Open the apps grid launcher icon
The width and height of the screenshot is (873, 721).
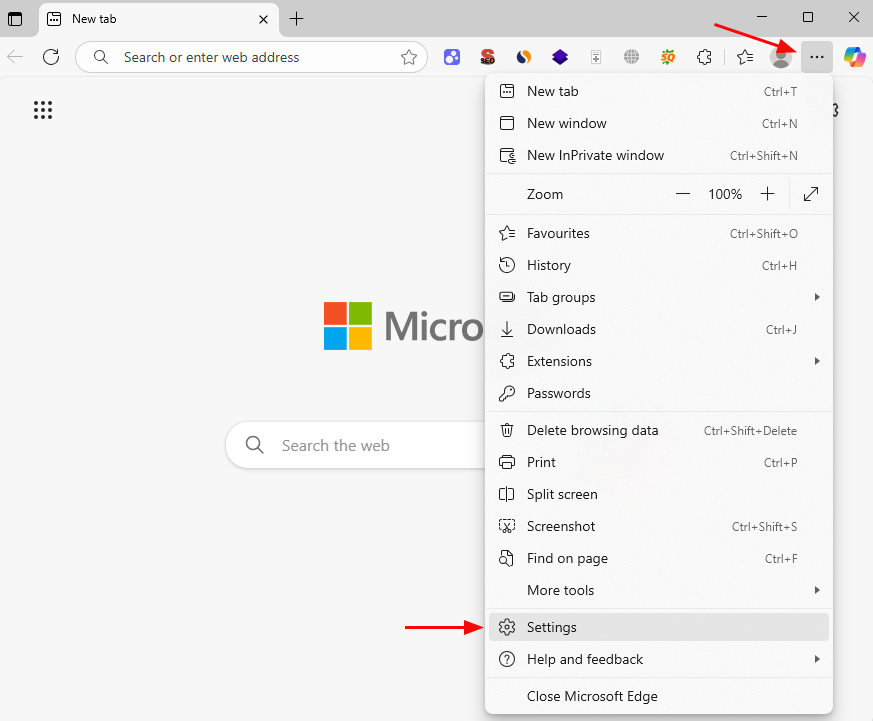(x=43, y=110)
